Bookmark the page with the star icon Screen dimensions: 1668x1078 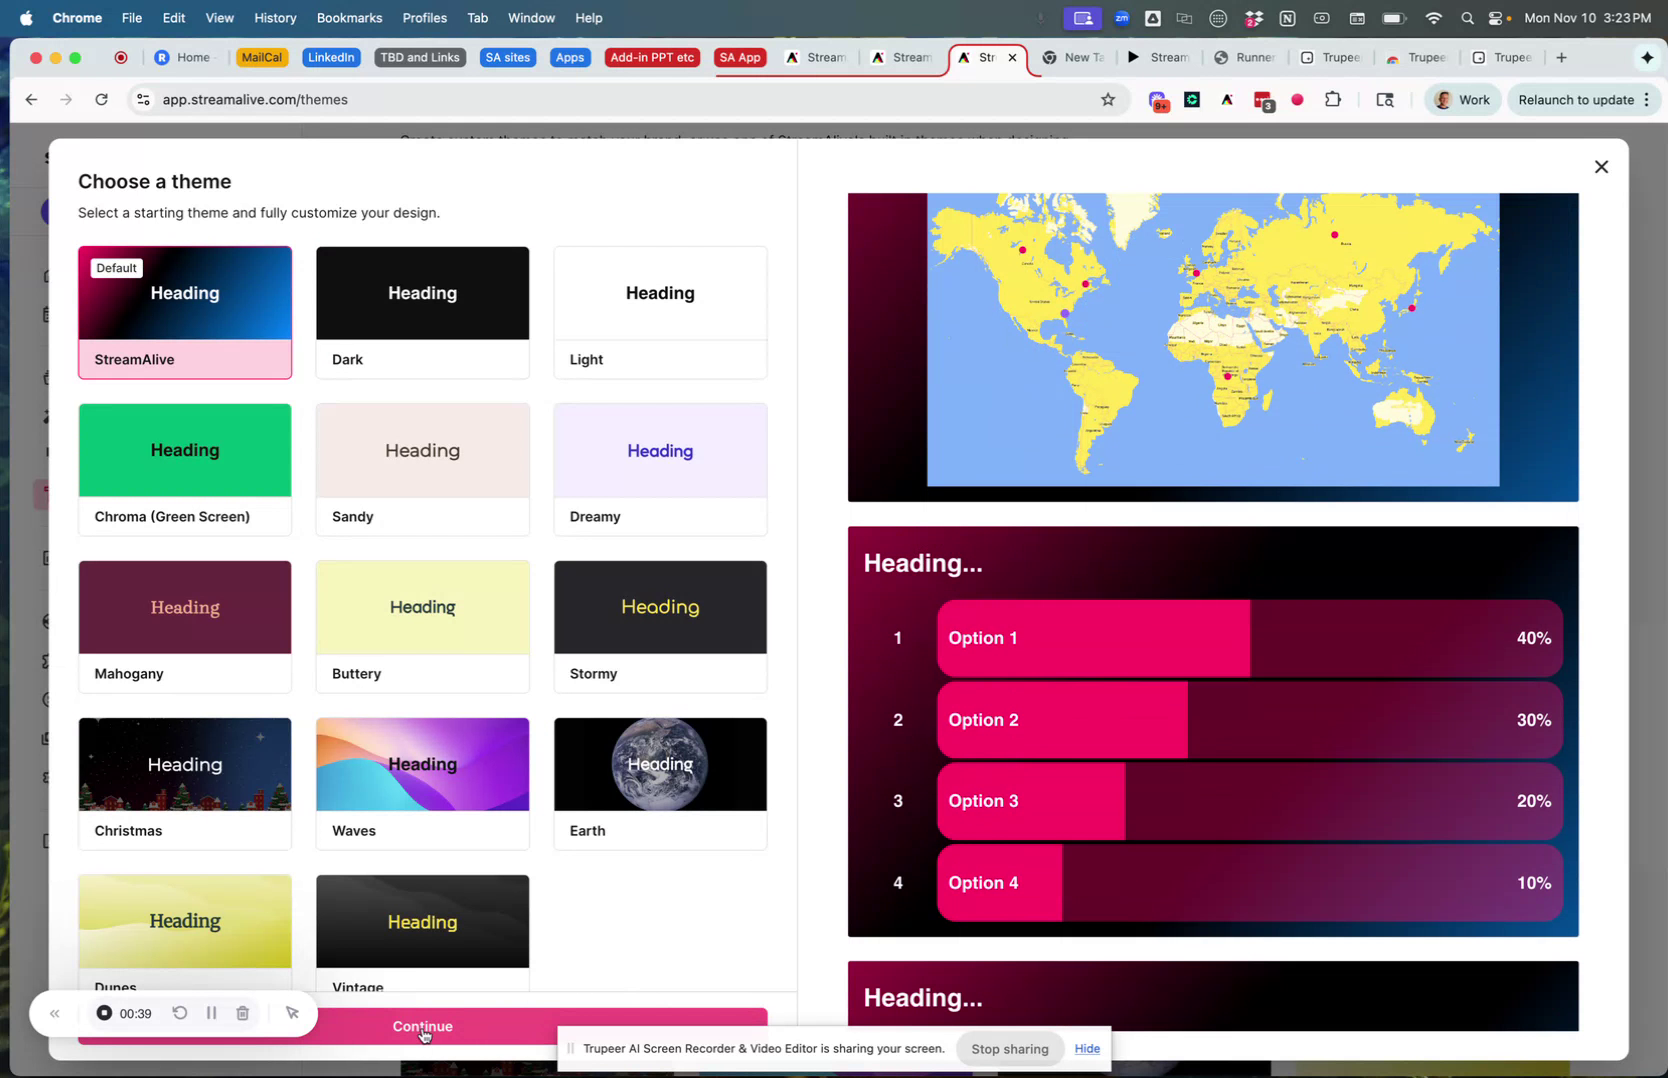pos(1108,99)
